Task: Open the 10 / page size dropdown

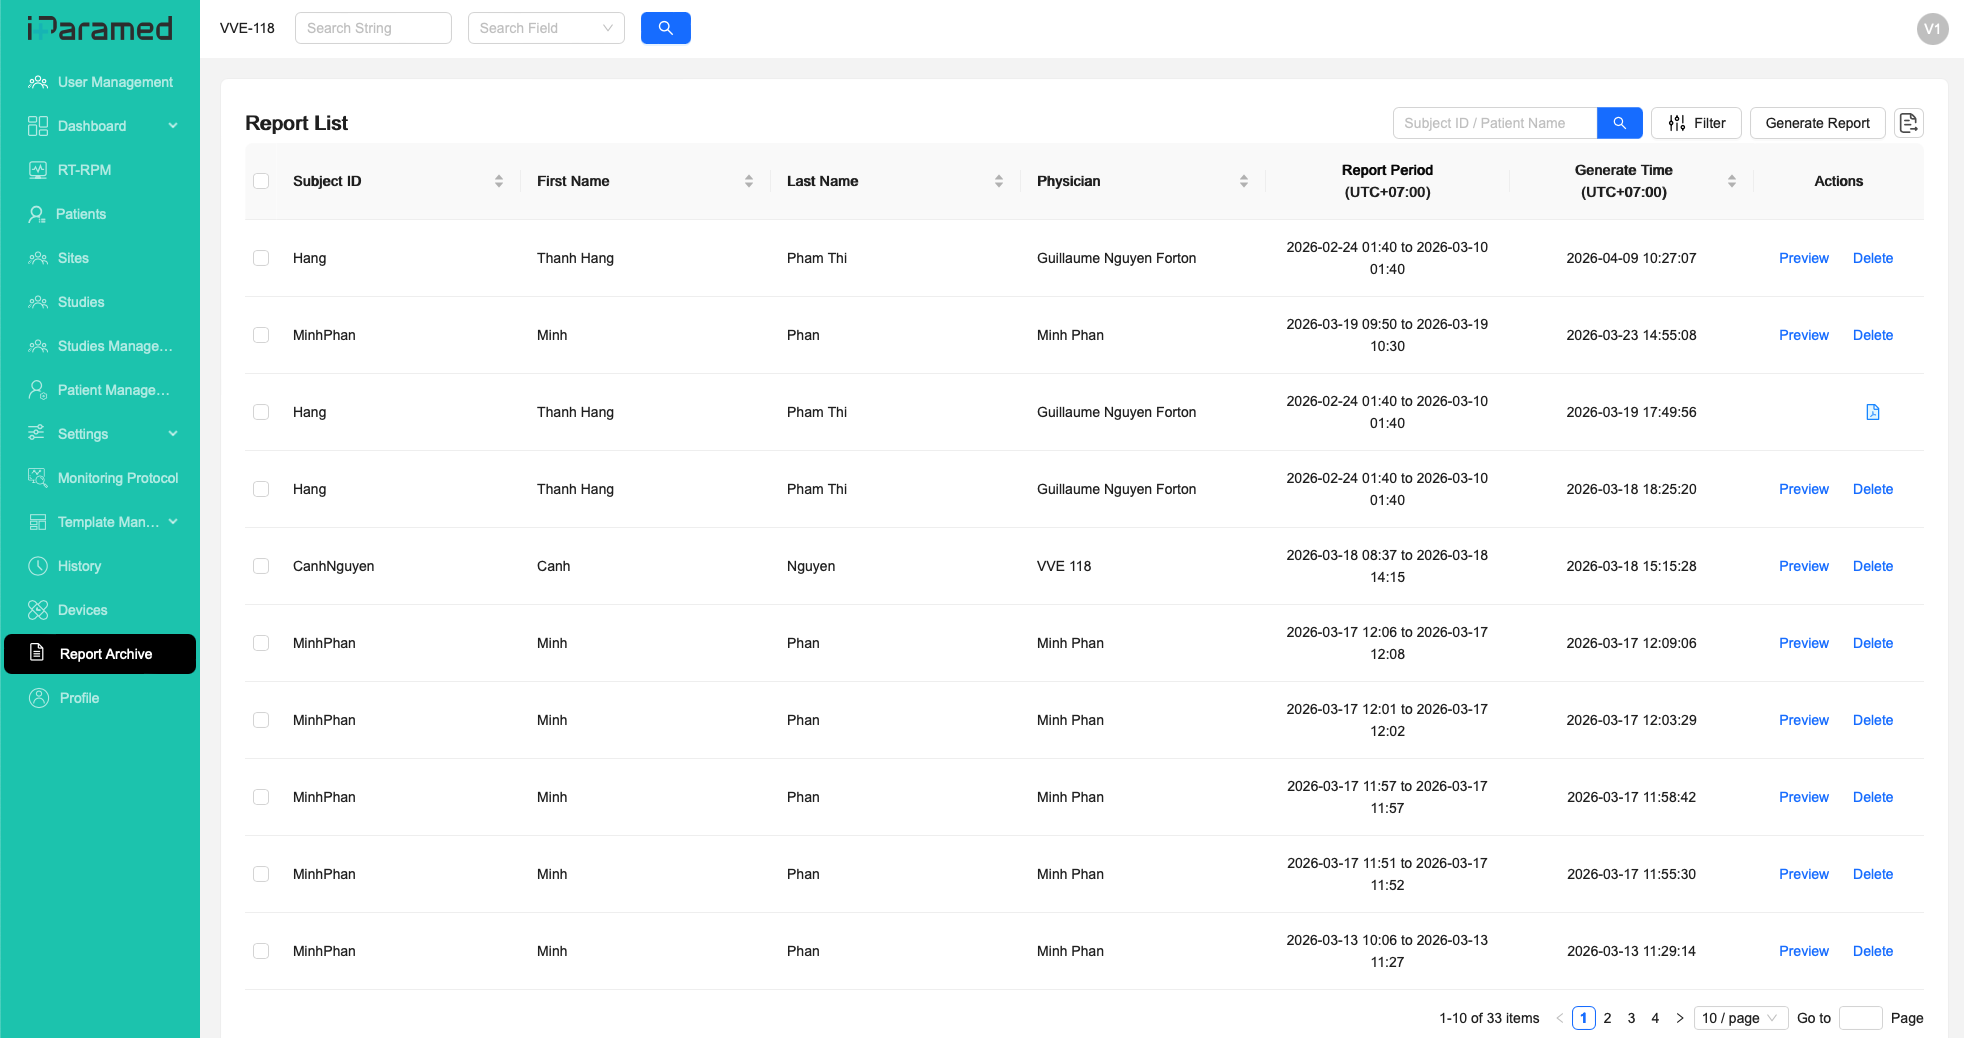Action: point(1740,1018)
